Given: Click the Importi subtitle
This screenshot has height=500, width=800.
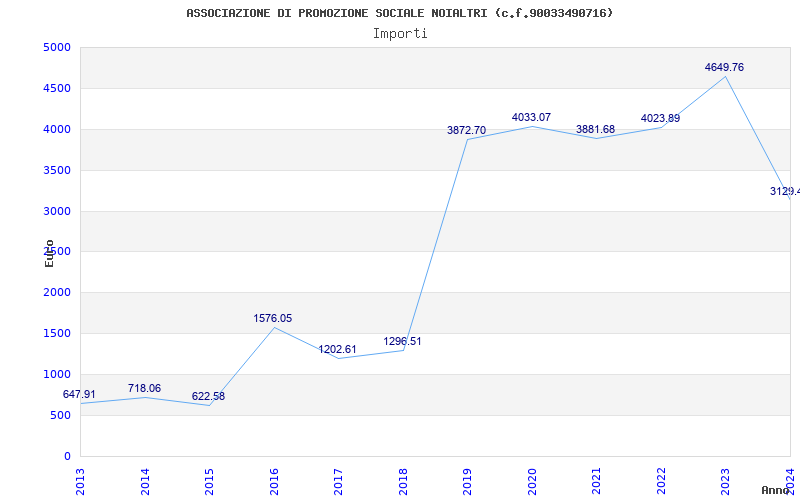Looking at the screenshot, I should click(x=400, y=34).
